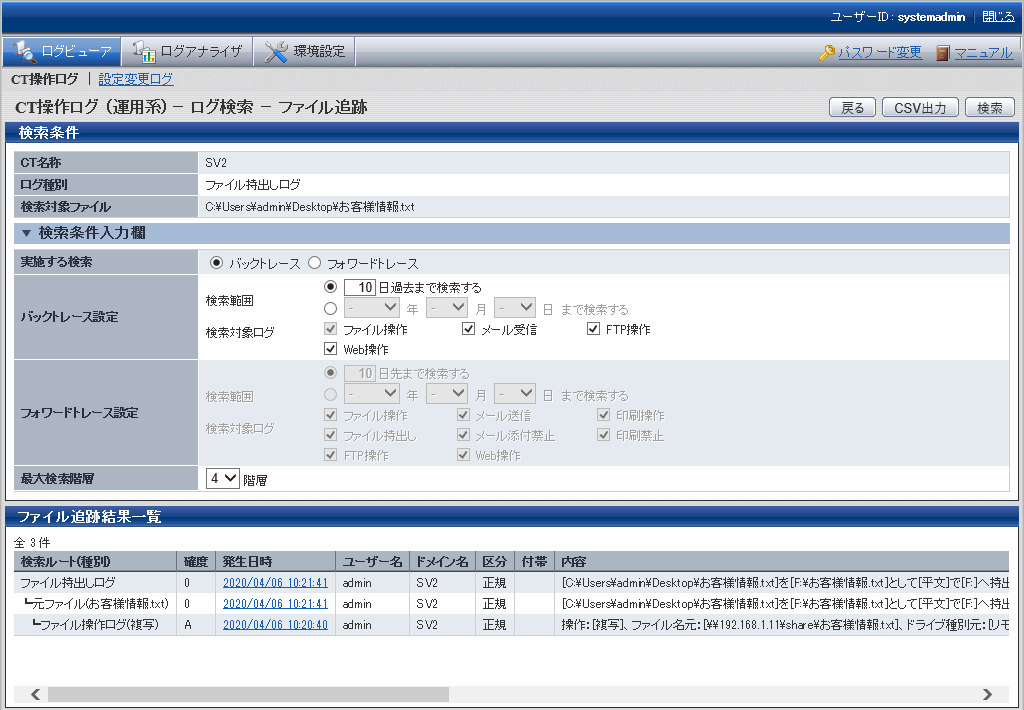This screenshot has height=710, width=1024.
Task: Open the backtrace month dropdown
Action: (x=447, y=308)
